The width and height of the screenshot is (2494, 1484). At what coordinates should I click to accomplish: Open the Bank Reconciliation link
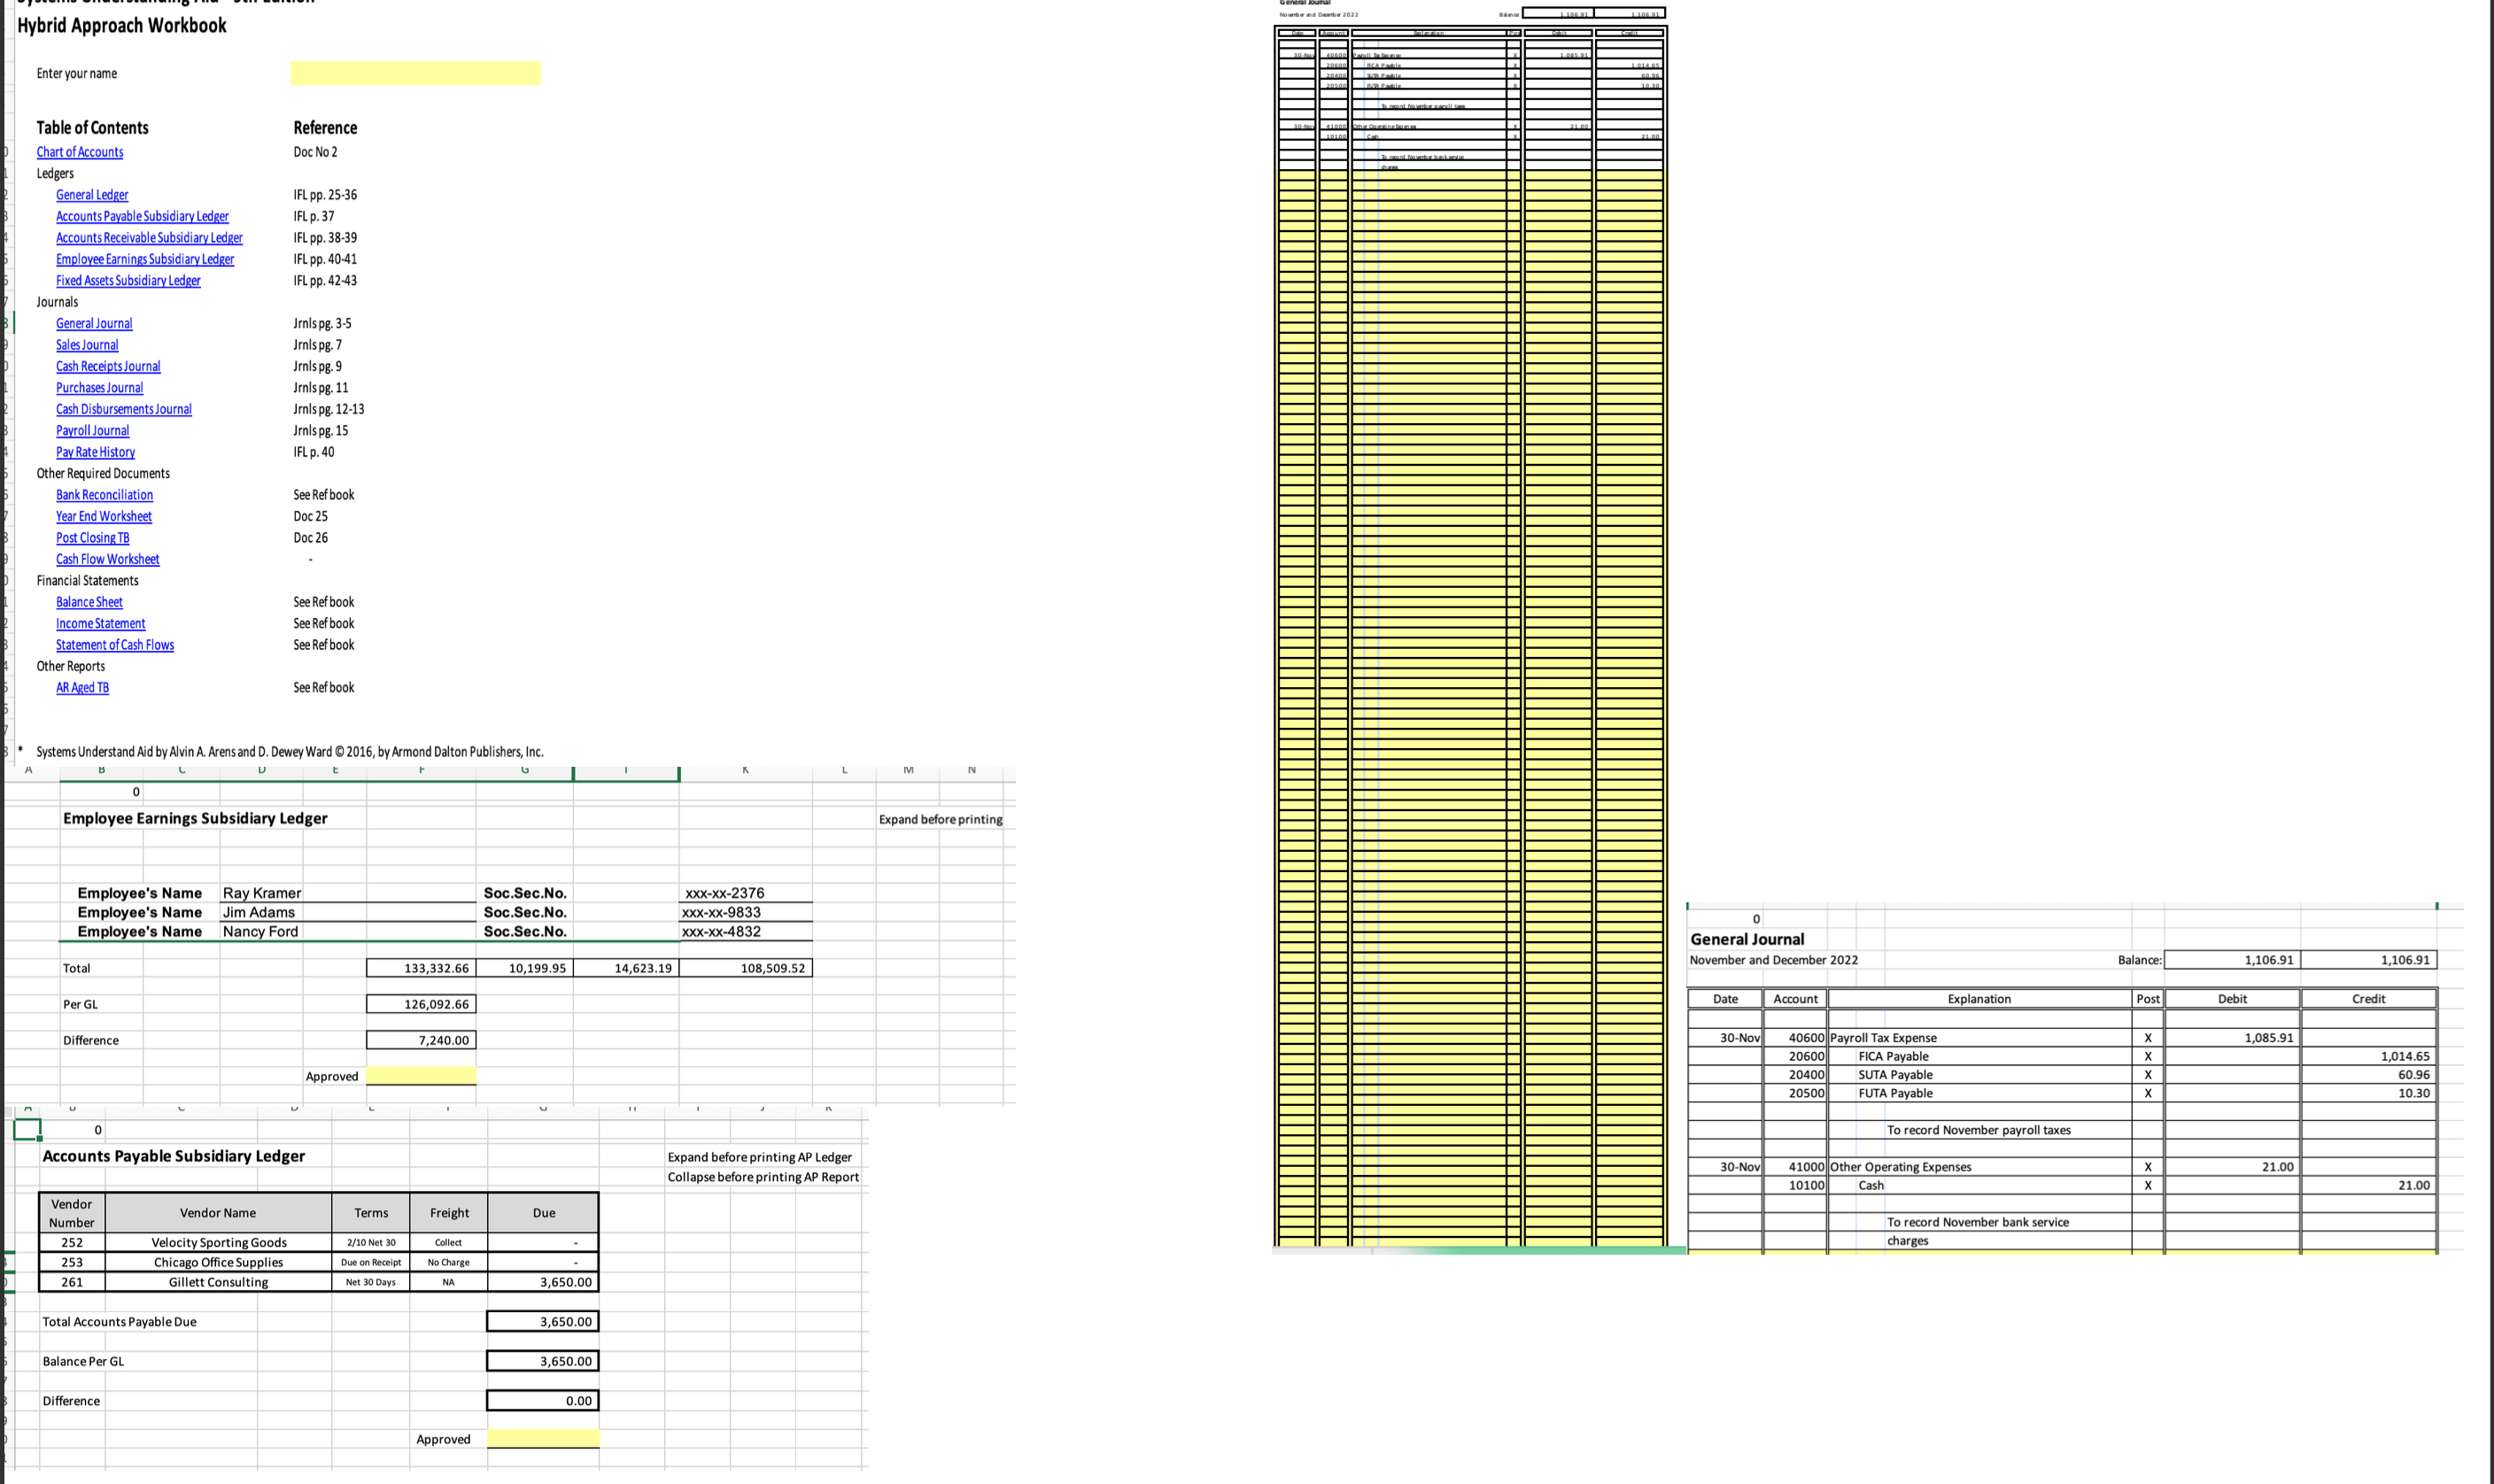pyautogui.click(x=104, y=494)
